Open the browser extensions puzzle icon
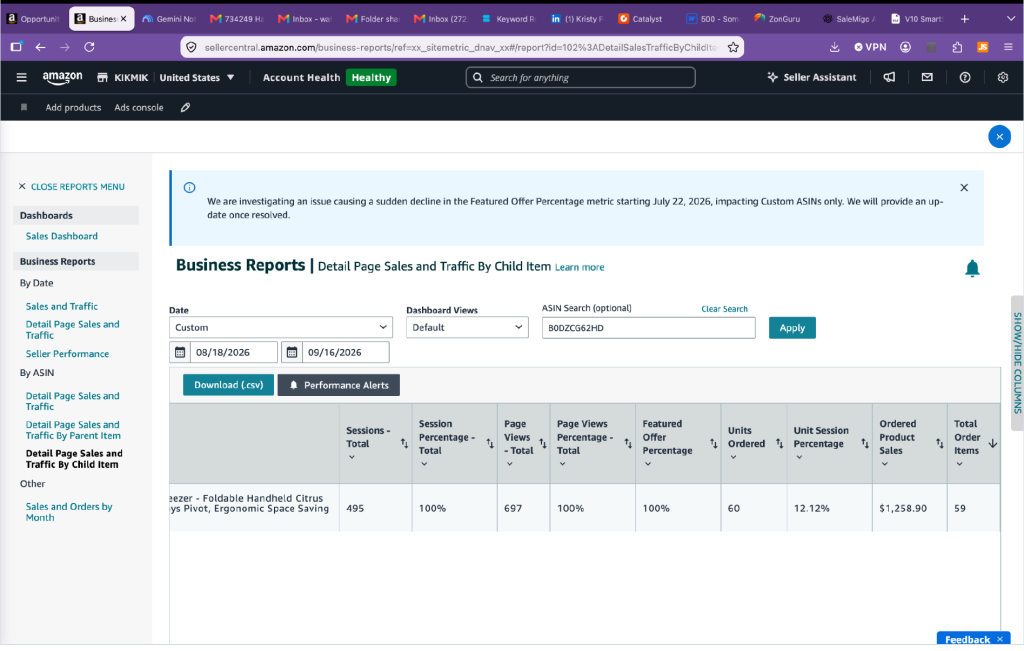Viewport: 1024px width, 651px height. coord(957,47)
